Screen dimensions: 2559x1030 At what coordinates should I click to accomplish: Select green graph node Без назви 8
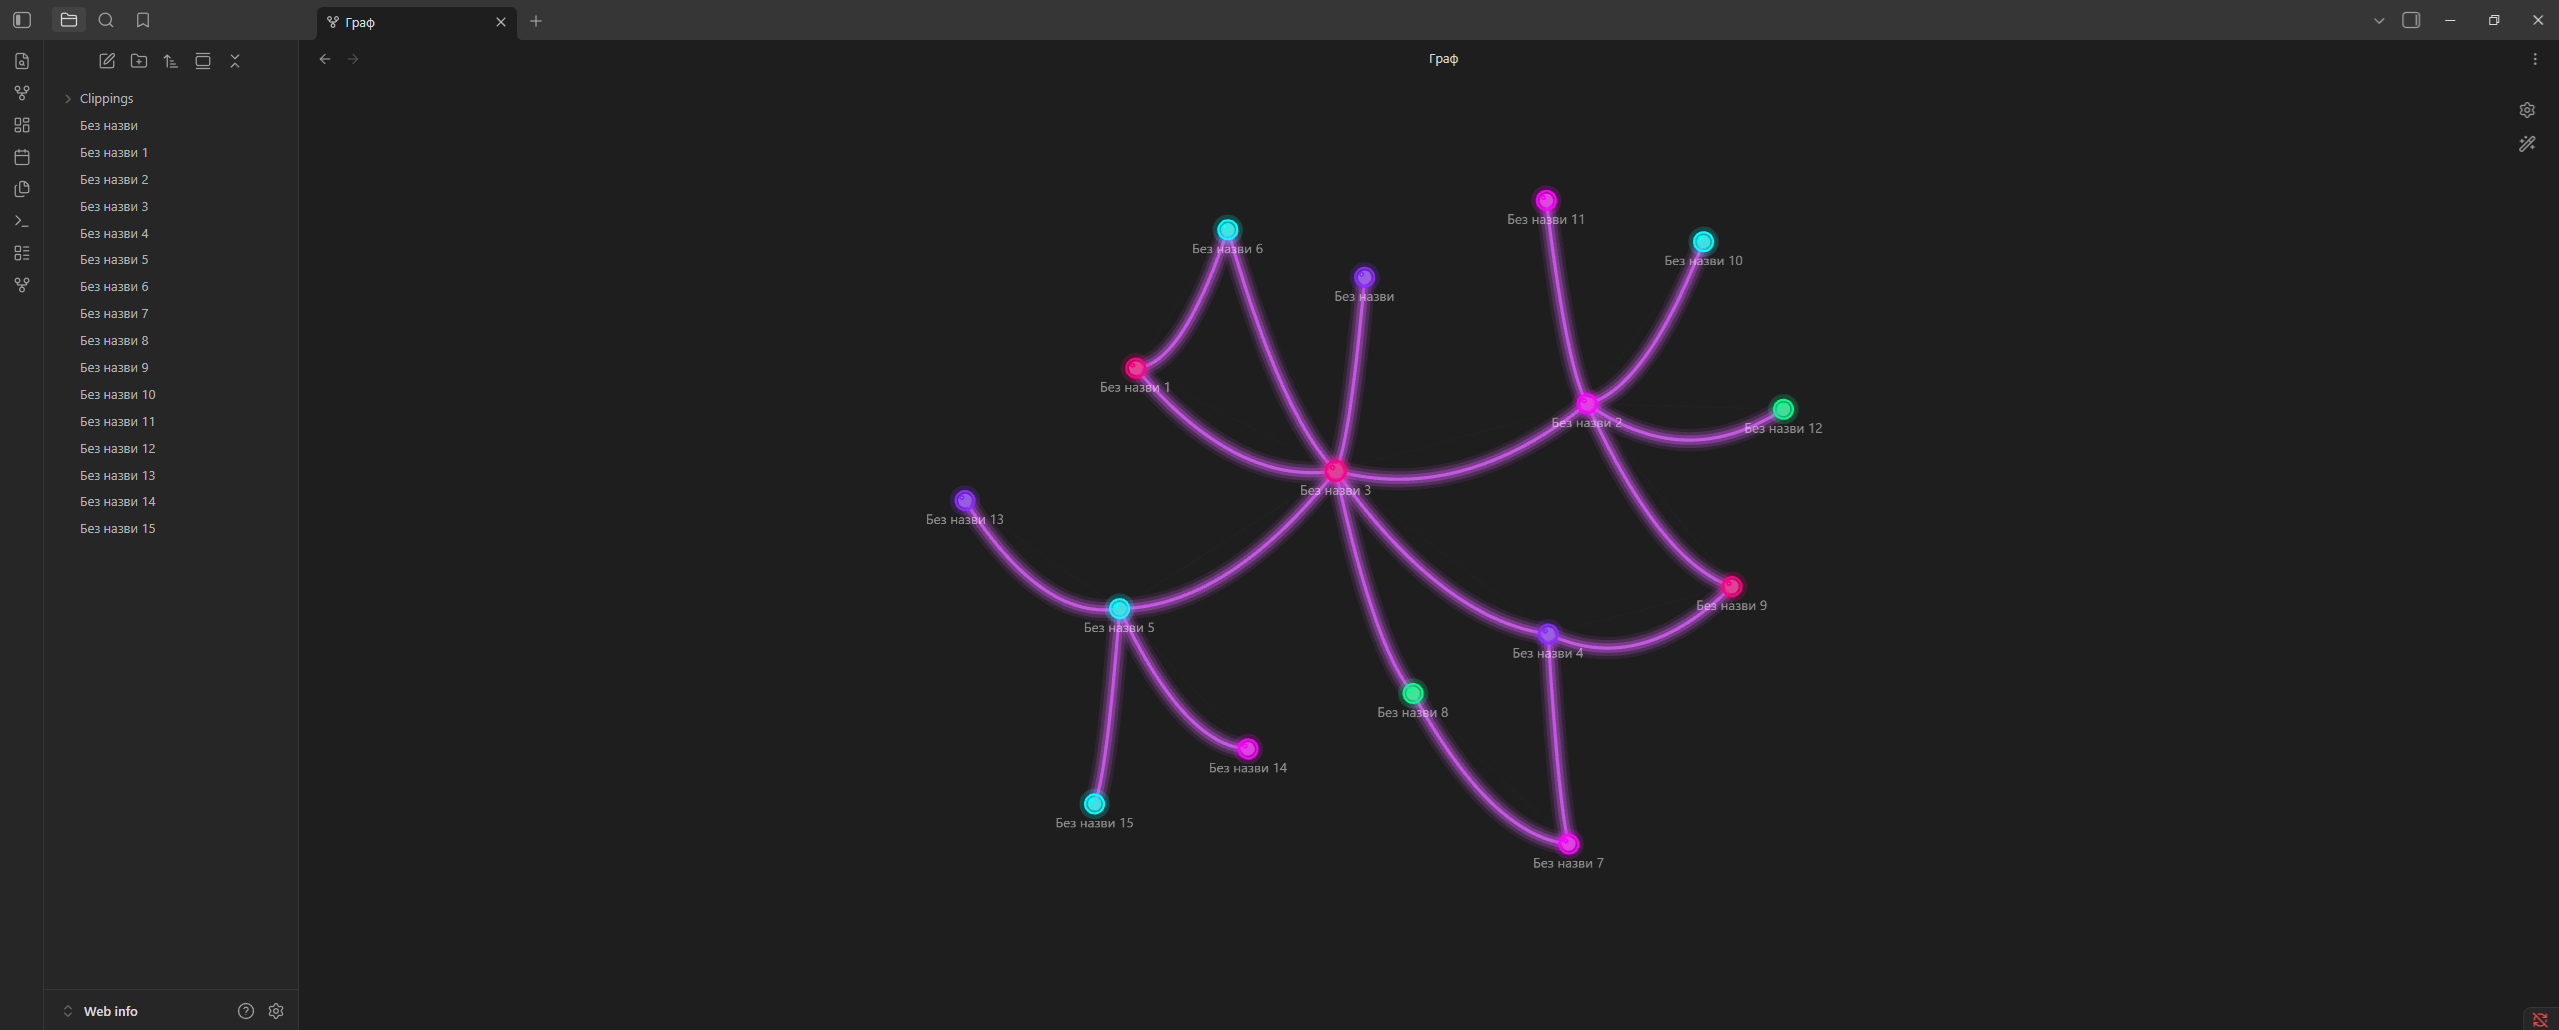click(1412, 693)
